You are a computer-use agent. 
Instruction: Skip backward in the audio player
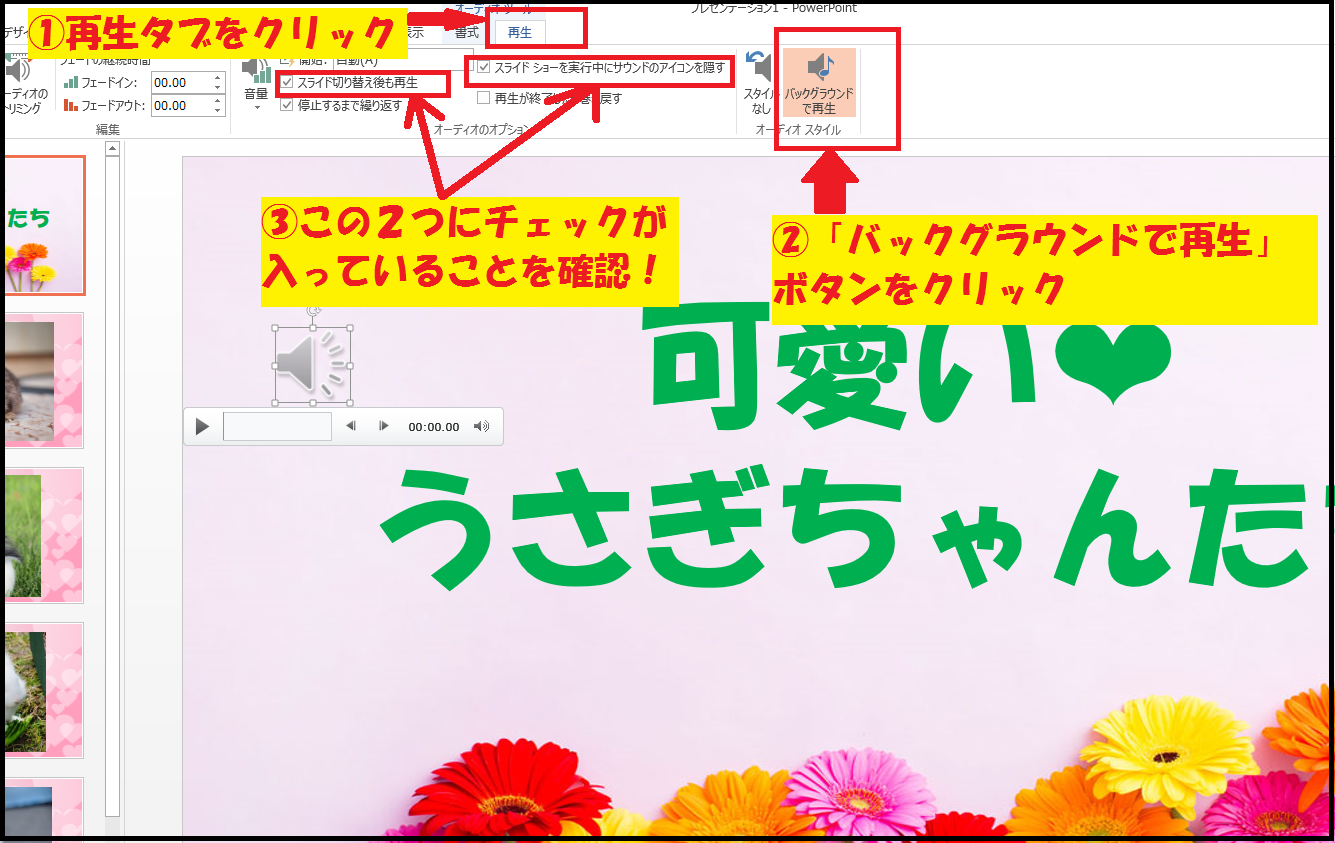351,427
